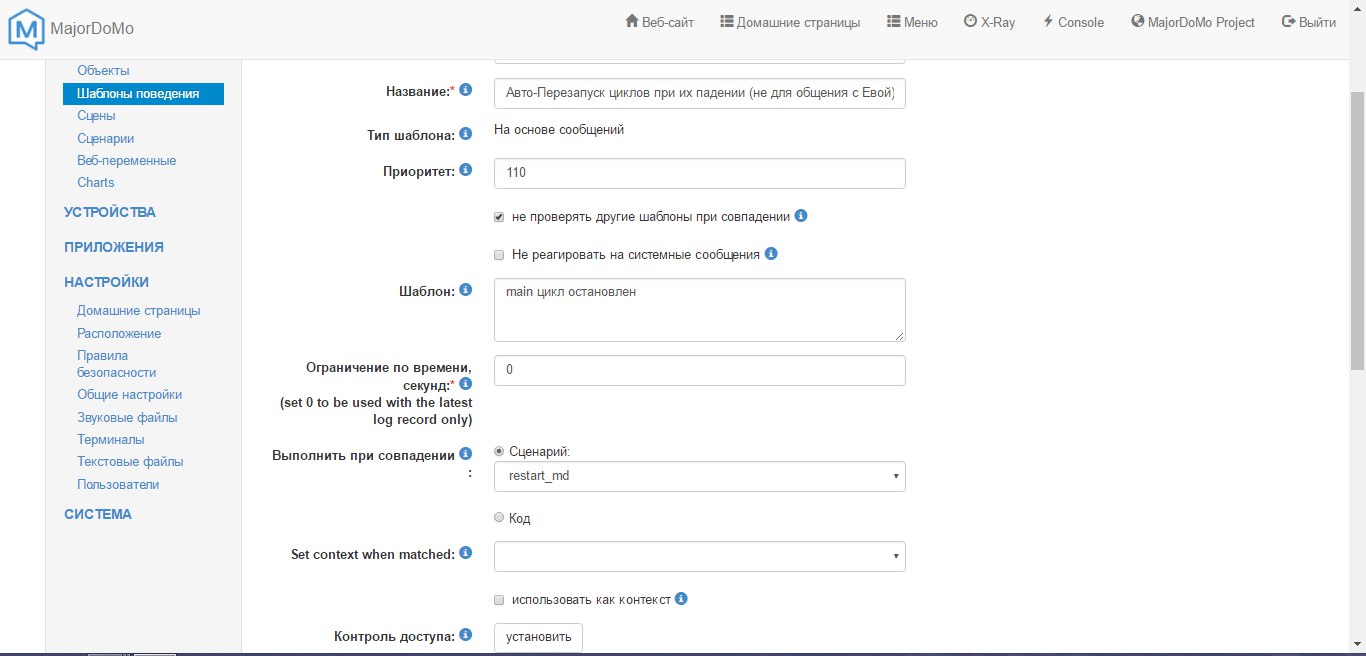Click info icon beside Шаблон label
1366x656 pixels.
[x=465, y=290]
